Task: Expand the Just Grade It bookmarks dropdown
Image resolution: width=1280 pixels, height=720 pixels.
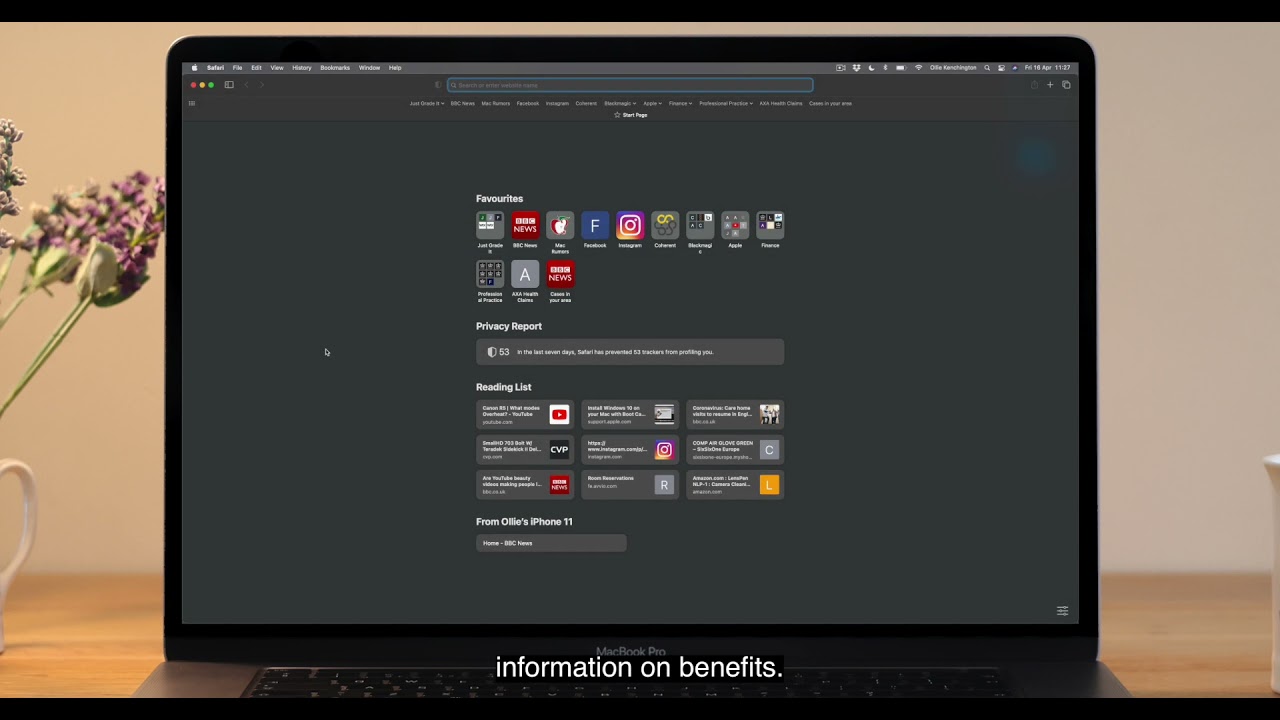Action: 427,103
